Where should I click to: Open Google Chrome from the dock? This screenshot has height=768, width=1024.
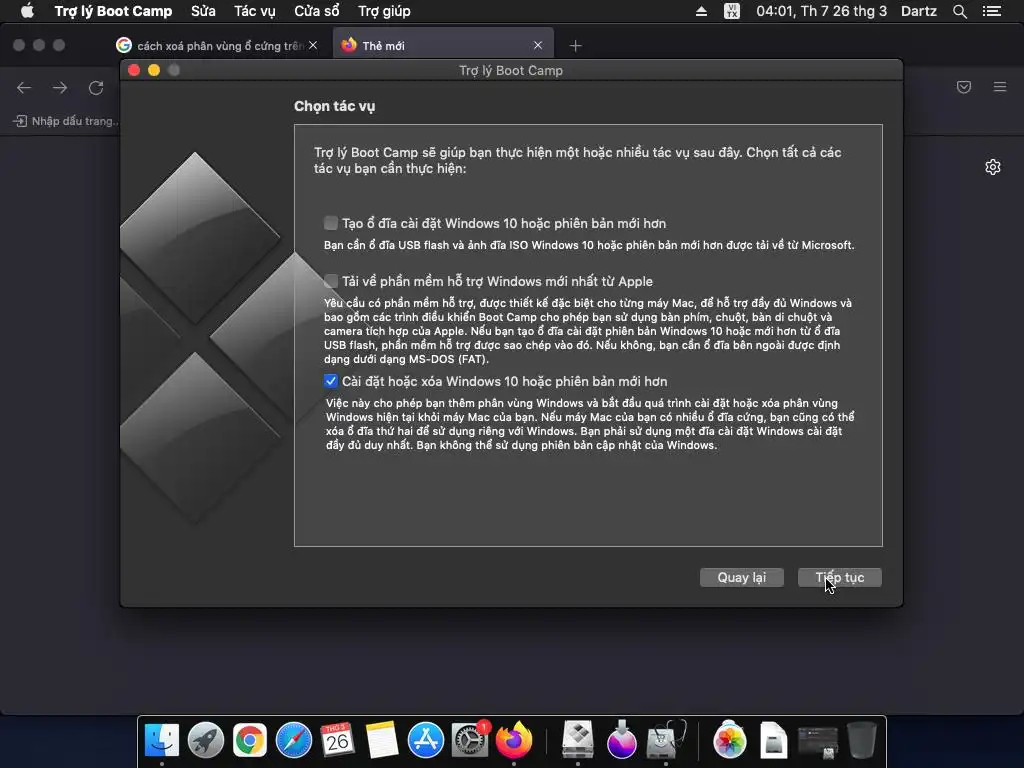(250, 741)
